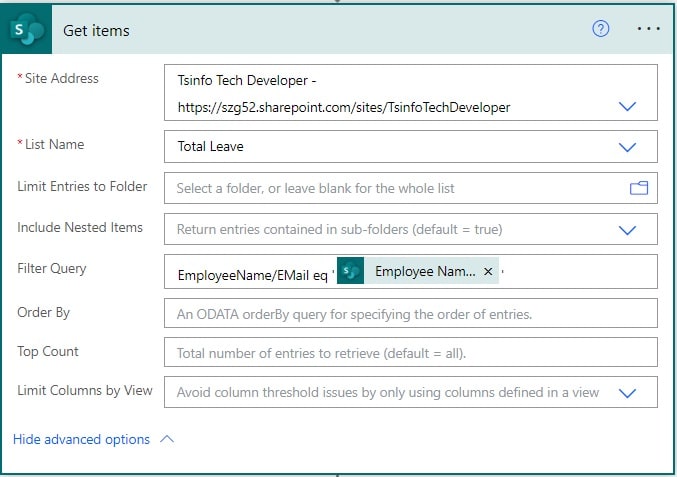Remove the Employee Name token with the X

(488, 271)
